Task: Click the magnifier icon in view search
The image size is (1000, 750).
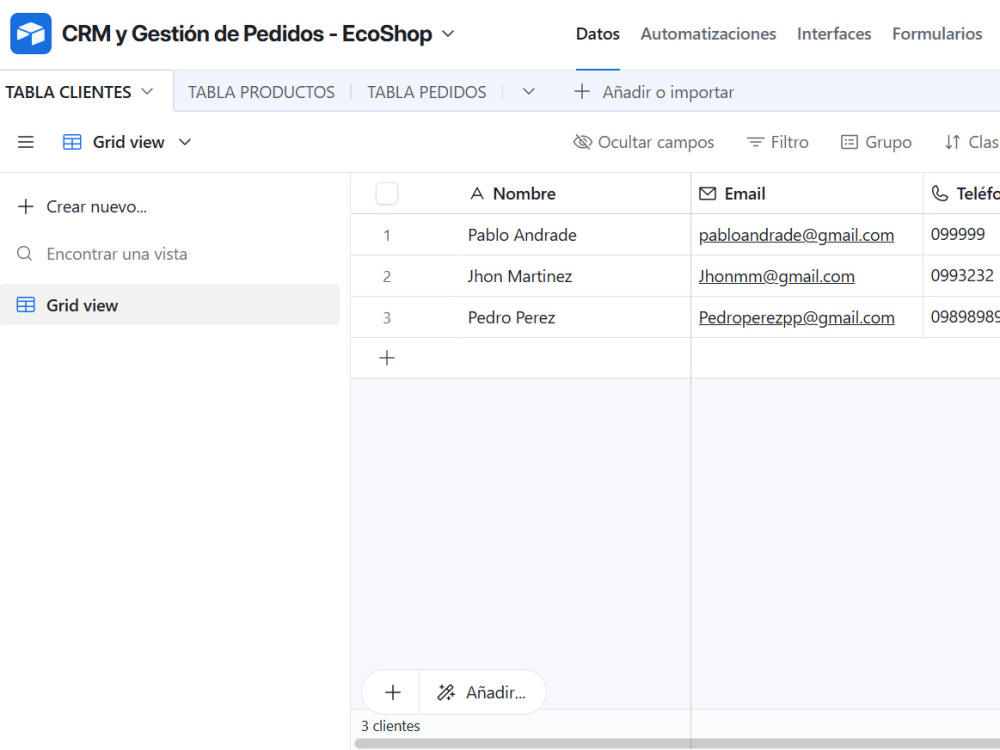Action: pos(25,254)
